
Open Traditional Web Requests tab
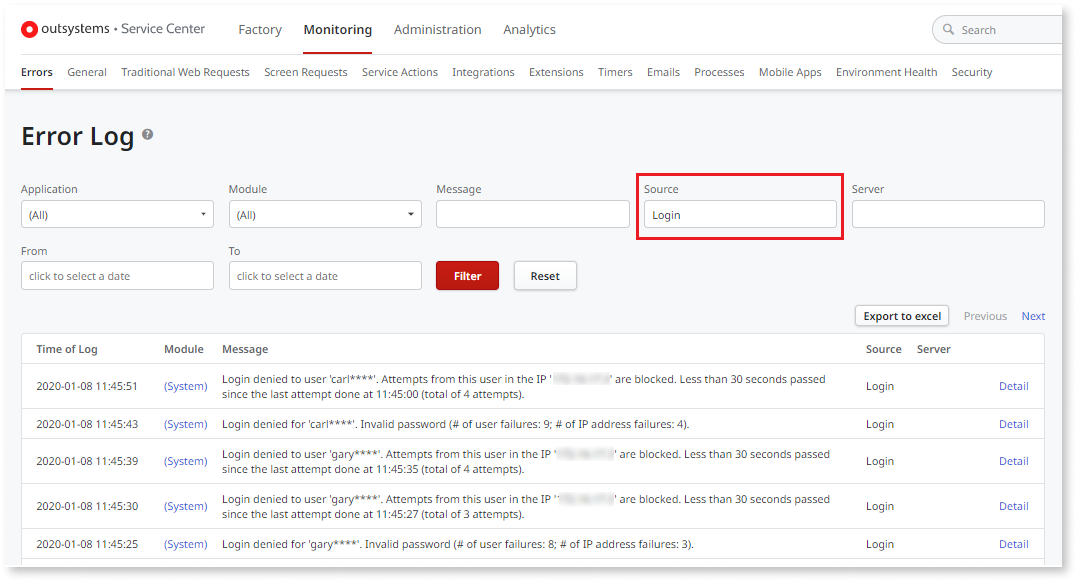click(185, 72)
